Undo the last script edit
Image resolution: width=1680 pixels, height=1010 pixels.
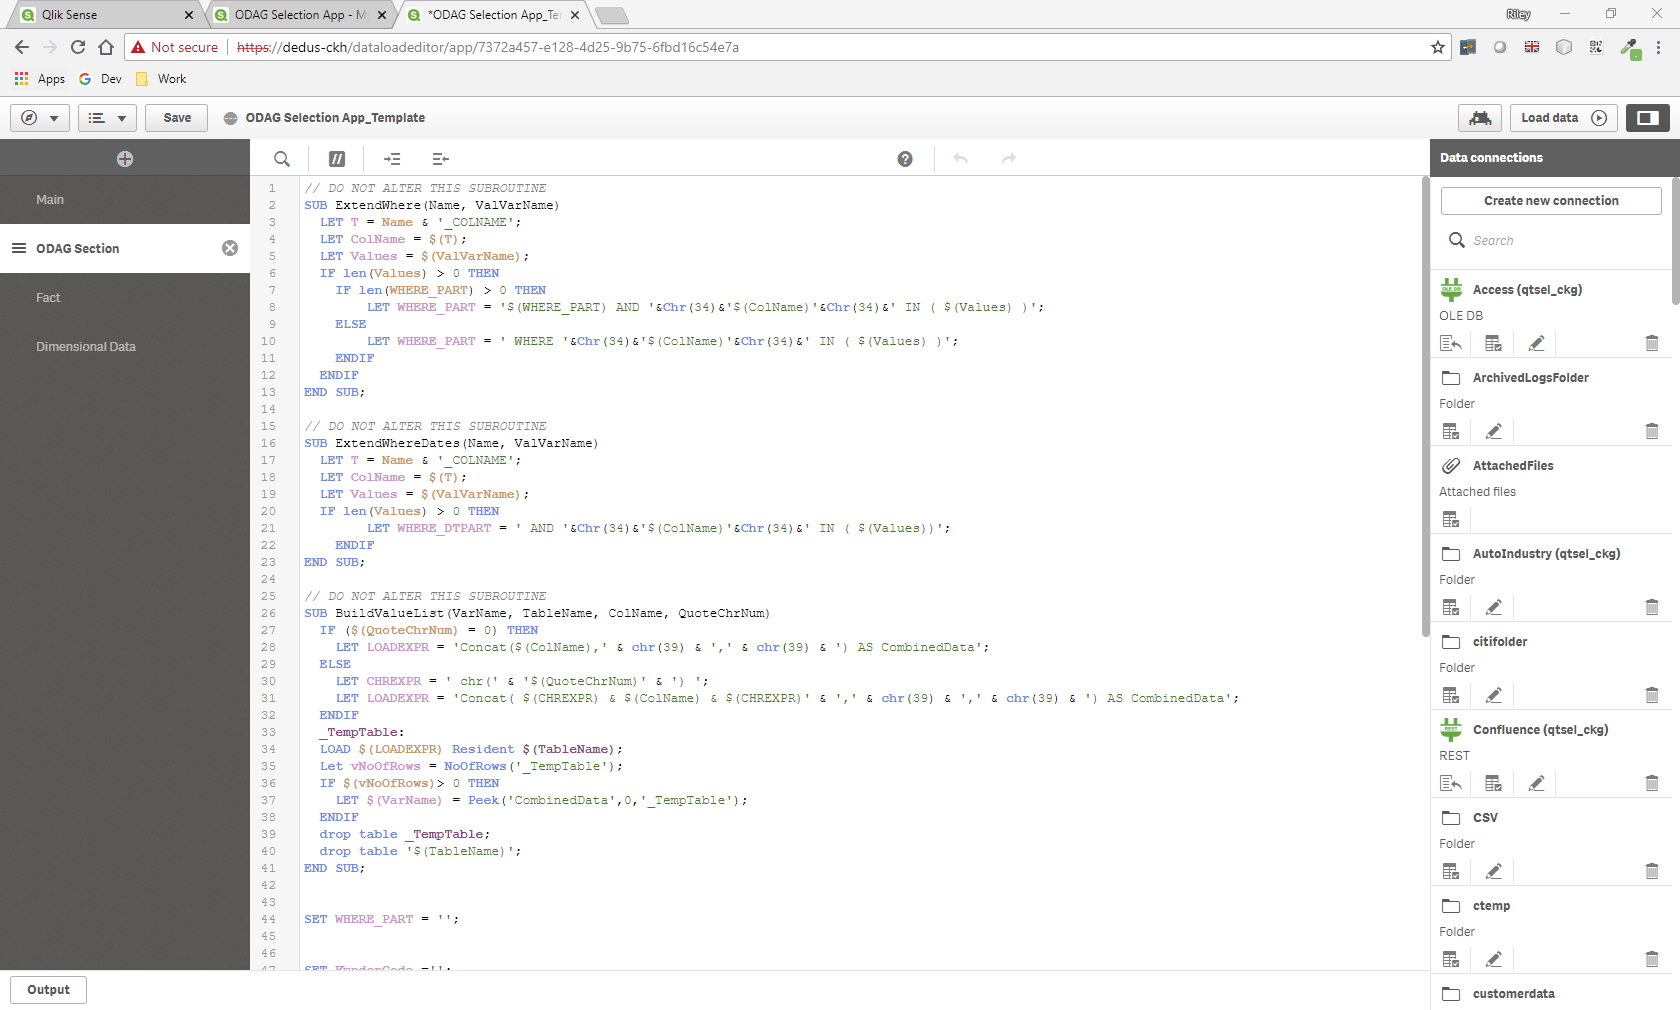click(x=961, y=159)
